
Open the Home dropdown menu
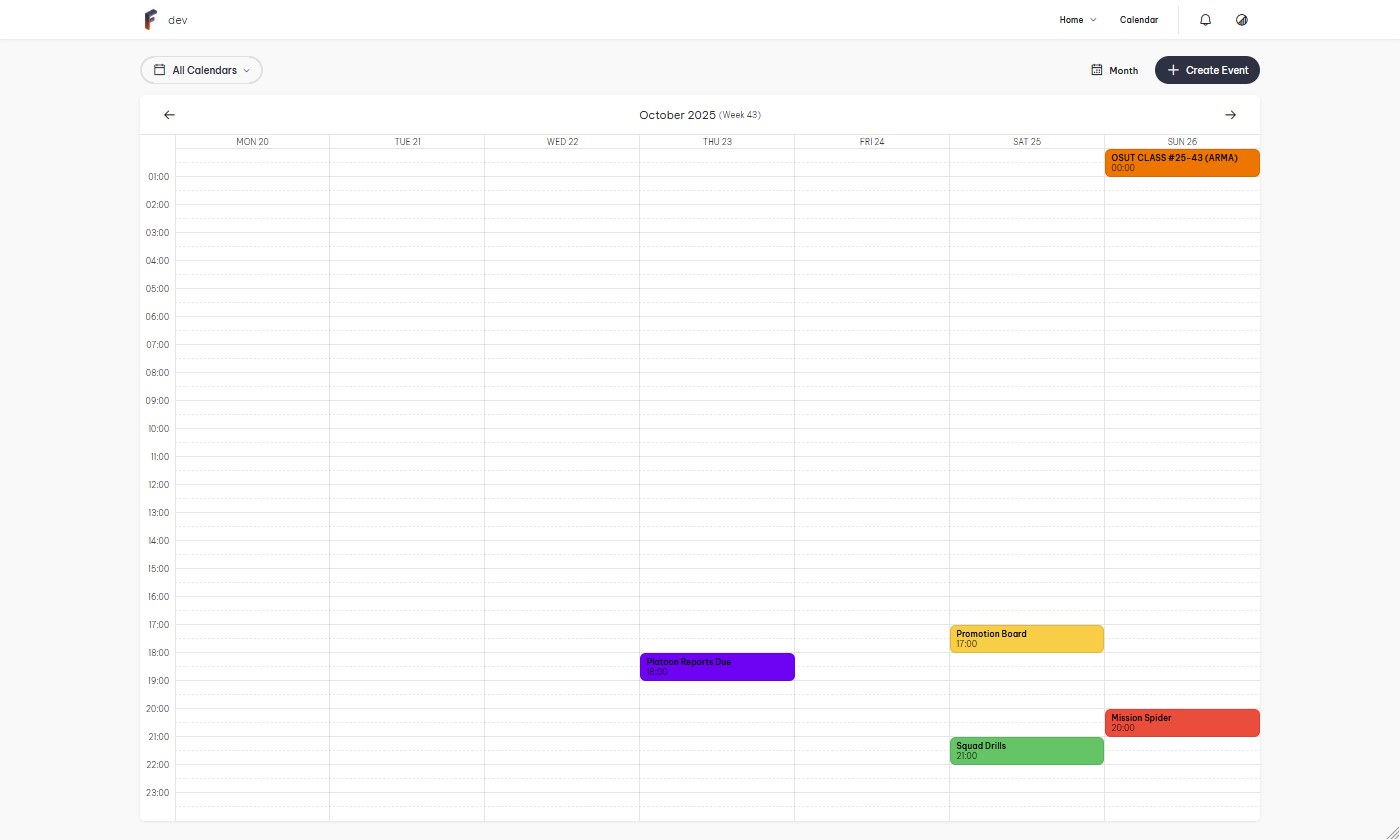(x=1078, y=20)
